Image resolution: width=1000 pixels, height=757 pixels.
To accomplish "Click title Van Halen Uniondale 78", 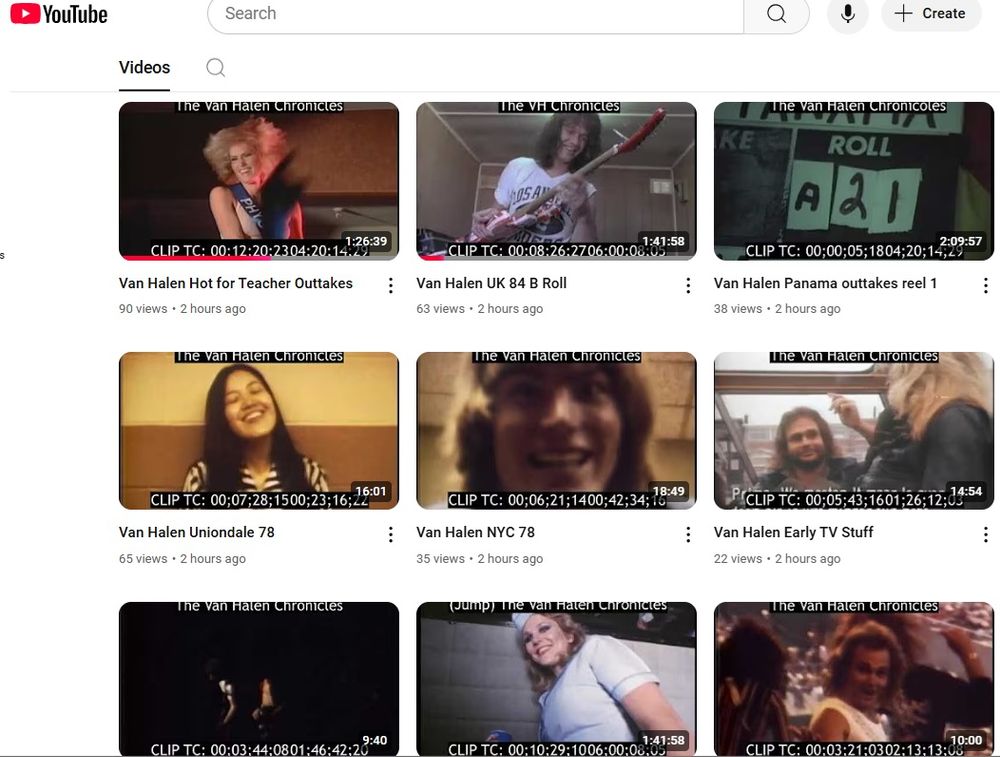I will click(196, 533).
